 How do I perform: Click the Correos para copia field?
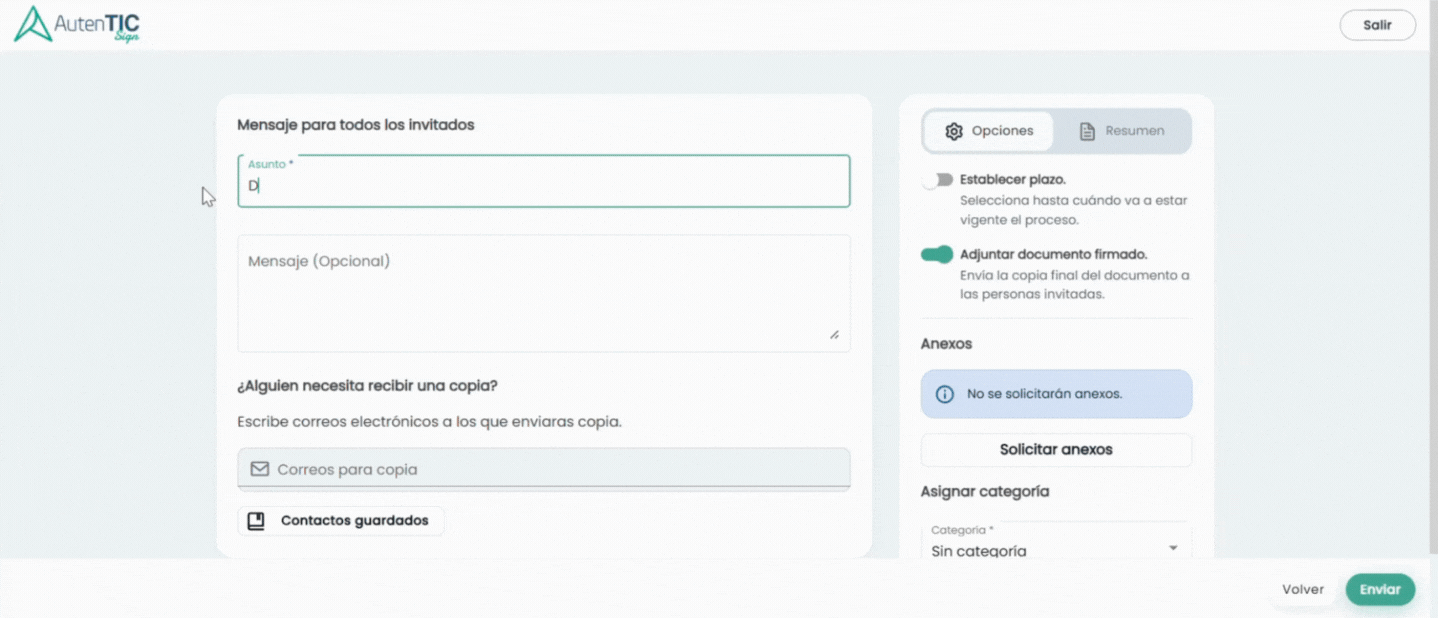(560, 469)
